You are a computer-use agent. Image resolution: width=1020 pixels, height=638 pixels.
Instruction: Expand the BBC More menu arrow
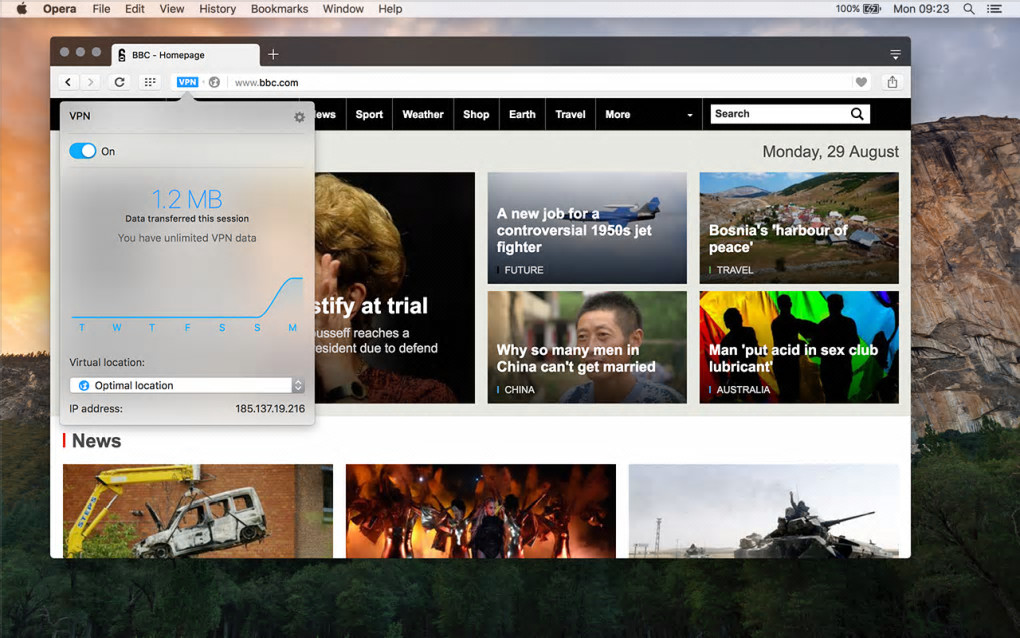(x=690, y=115)
